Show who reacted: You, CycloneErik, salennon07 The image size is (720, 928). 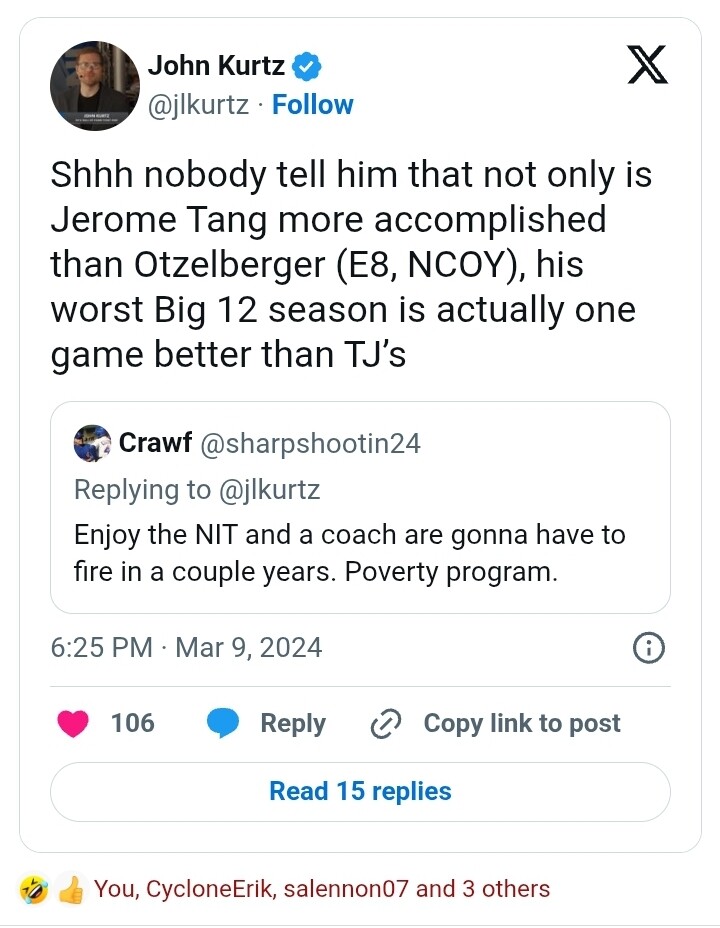tap(321, 888)
